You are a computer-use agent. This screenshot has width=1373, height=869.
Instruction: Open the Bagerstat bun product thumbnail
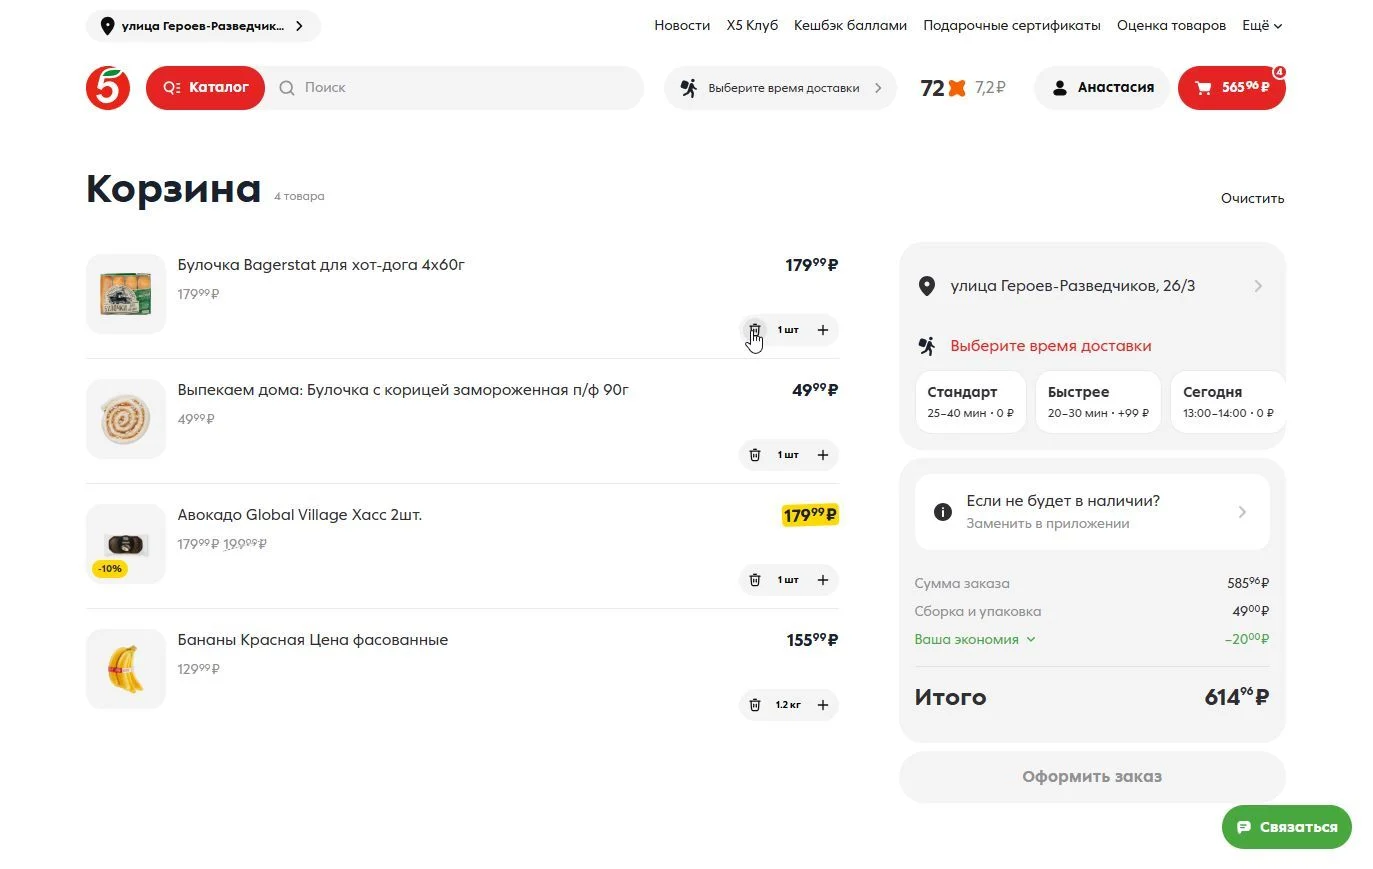(126, 294)
